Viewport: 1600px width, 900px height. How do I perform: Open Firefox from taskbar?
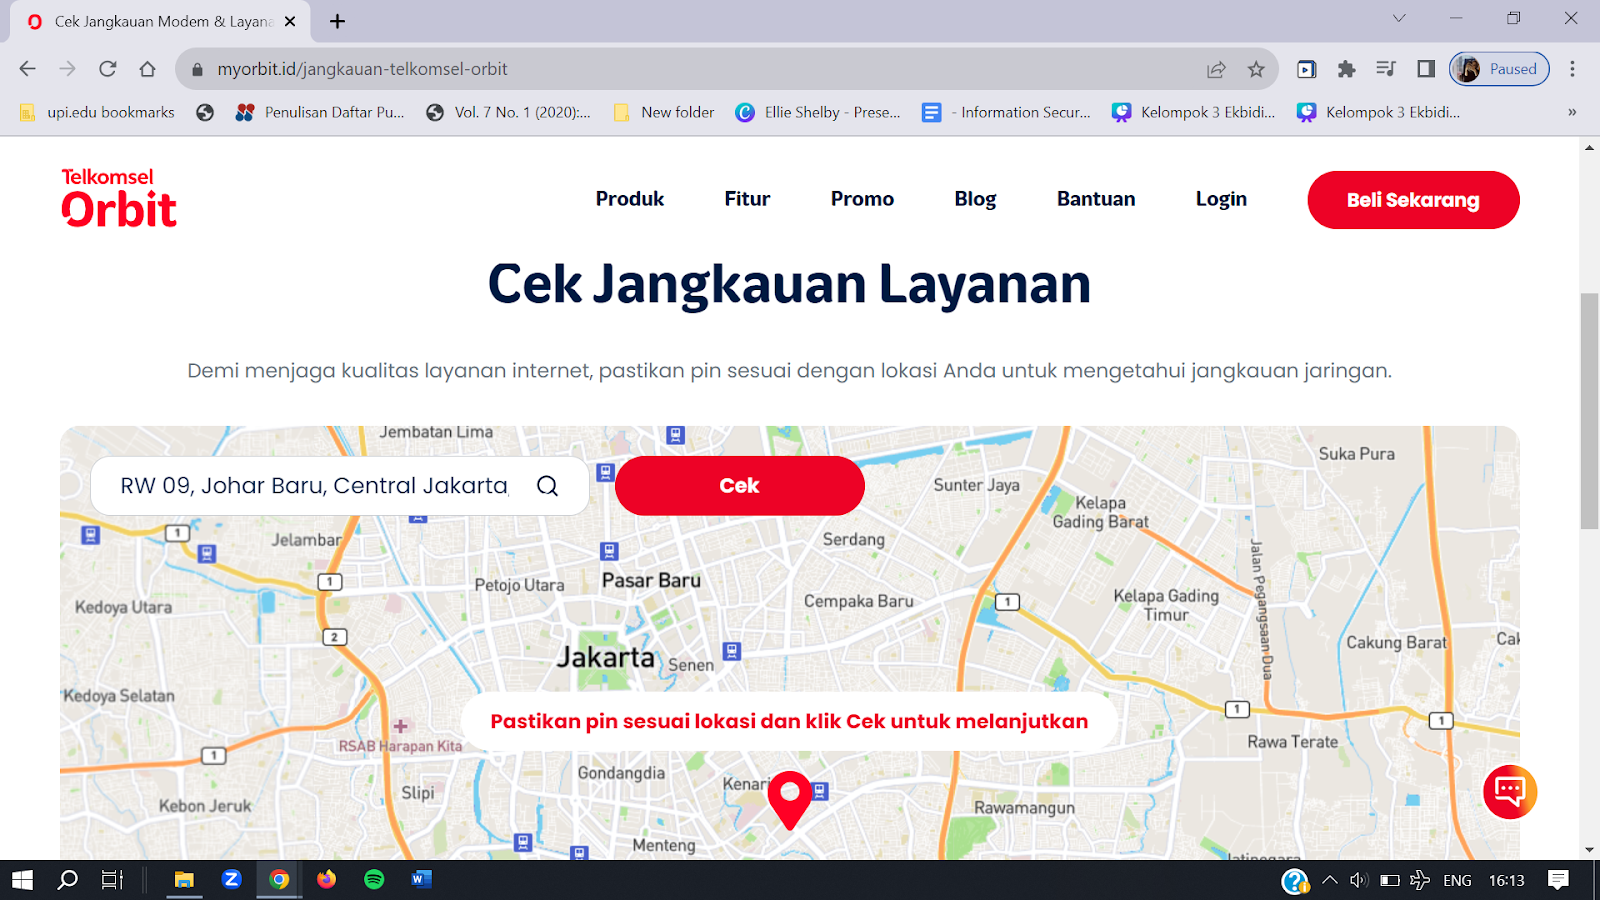click(327, 880)
